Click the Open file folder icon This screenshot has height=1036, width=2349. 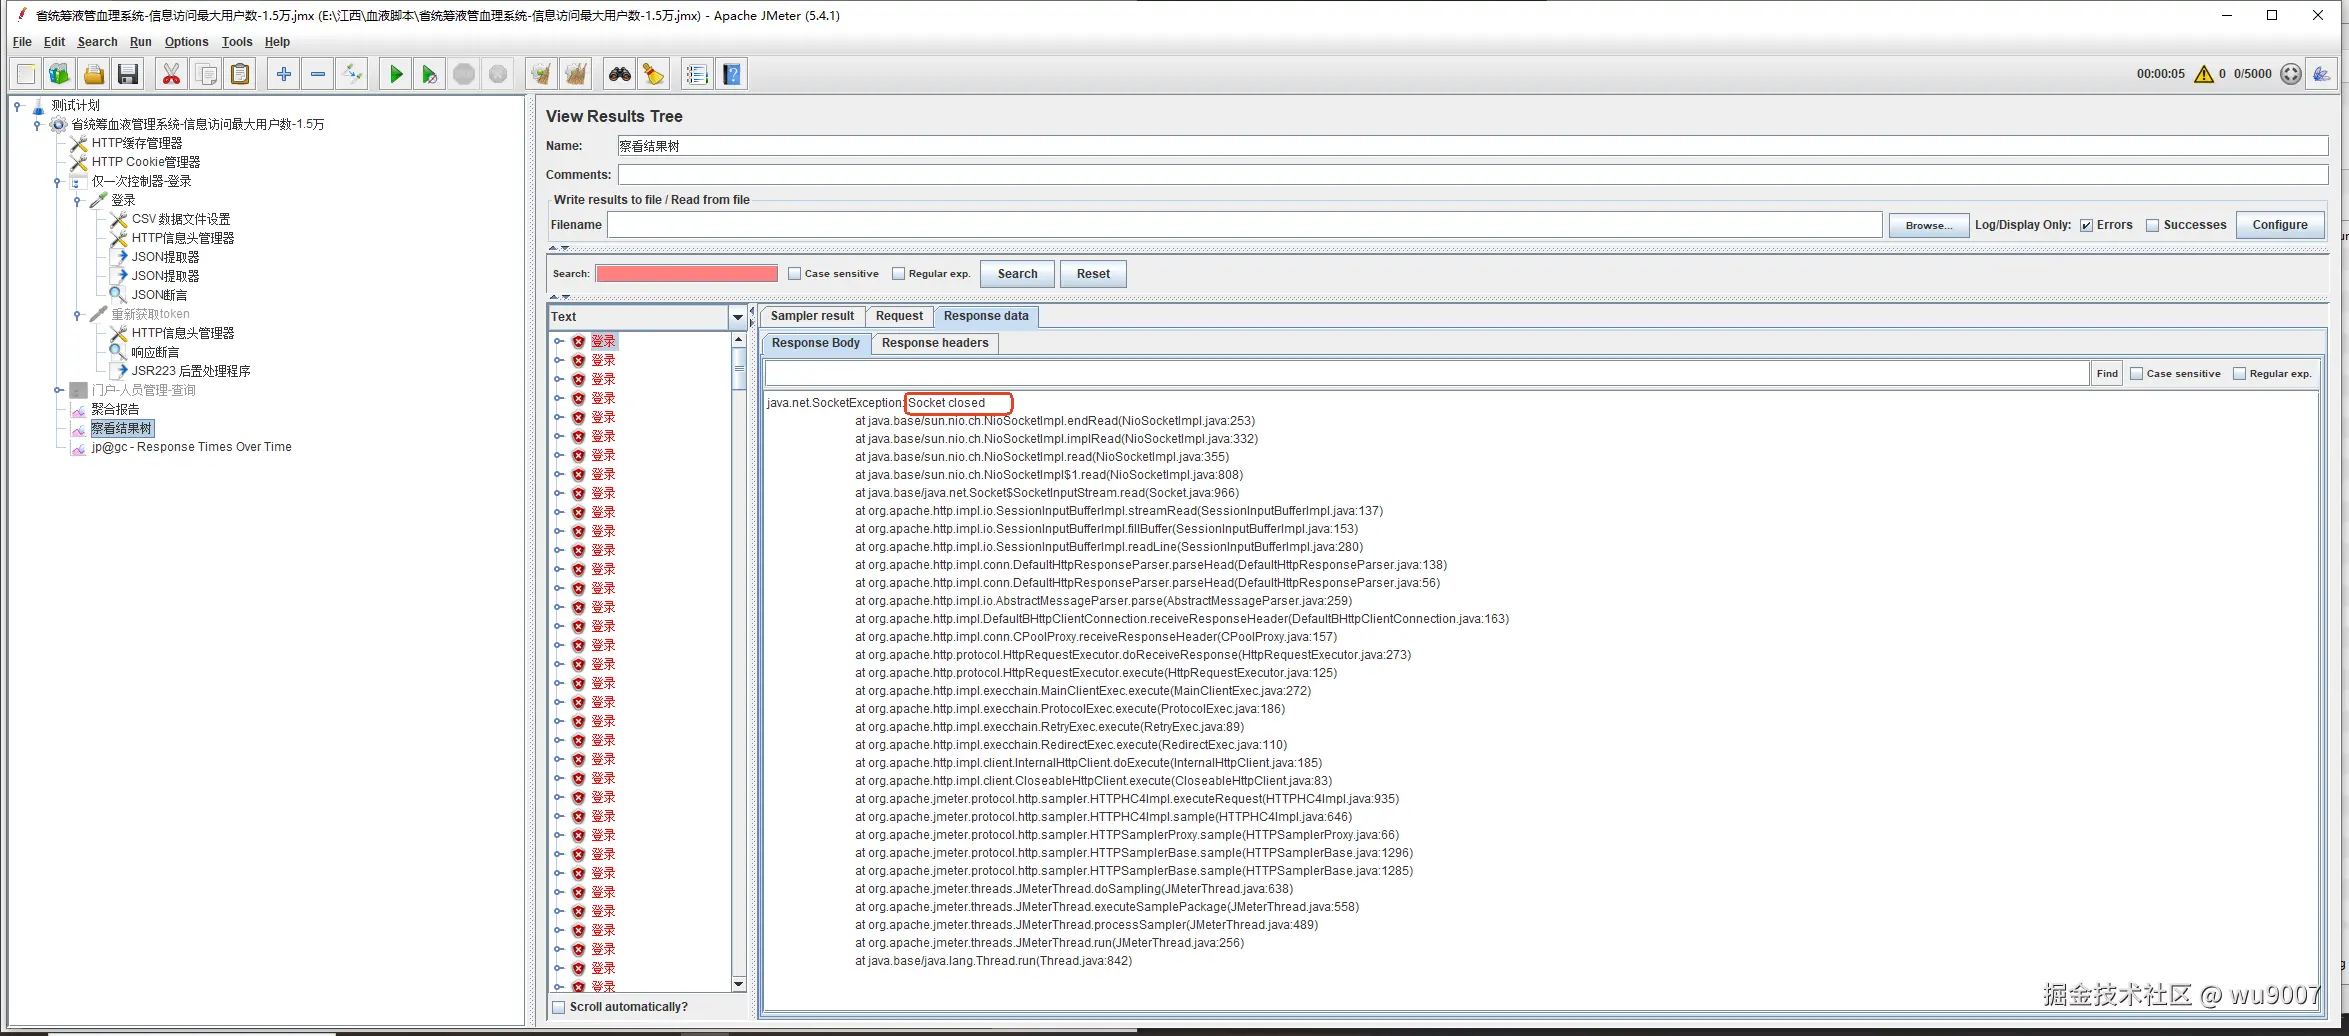pyautogui.click(x=94, y=74)
